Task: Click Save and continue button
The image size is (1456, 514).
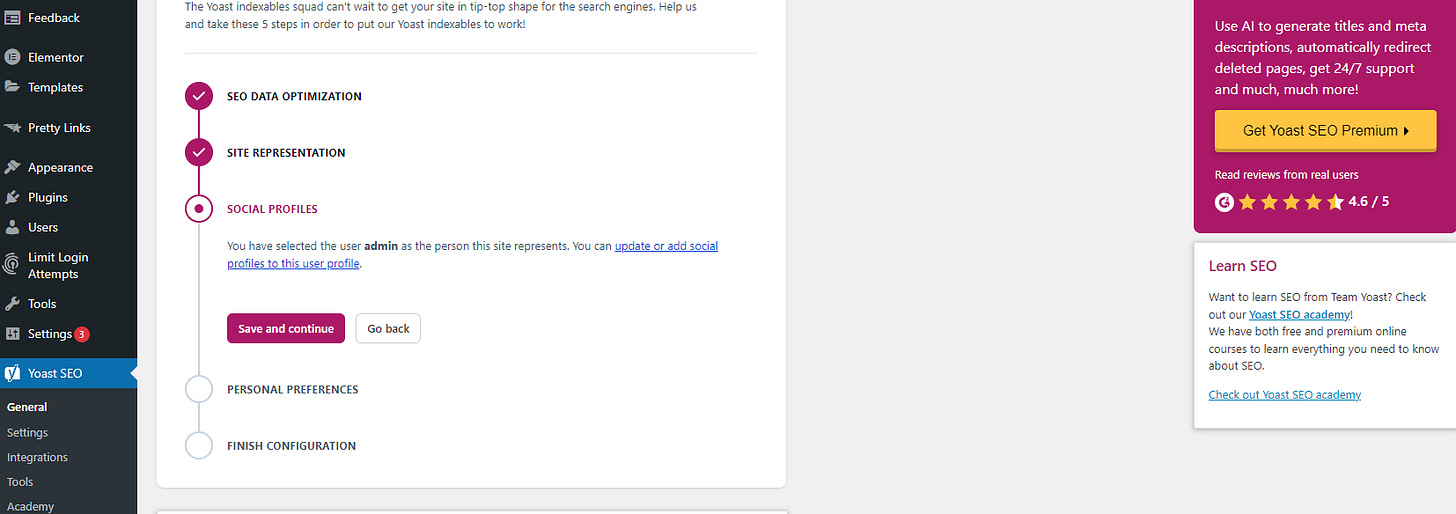Action: [x=286, y=328]
